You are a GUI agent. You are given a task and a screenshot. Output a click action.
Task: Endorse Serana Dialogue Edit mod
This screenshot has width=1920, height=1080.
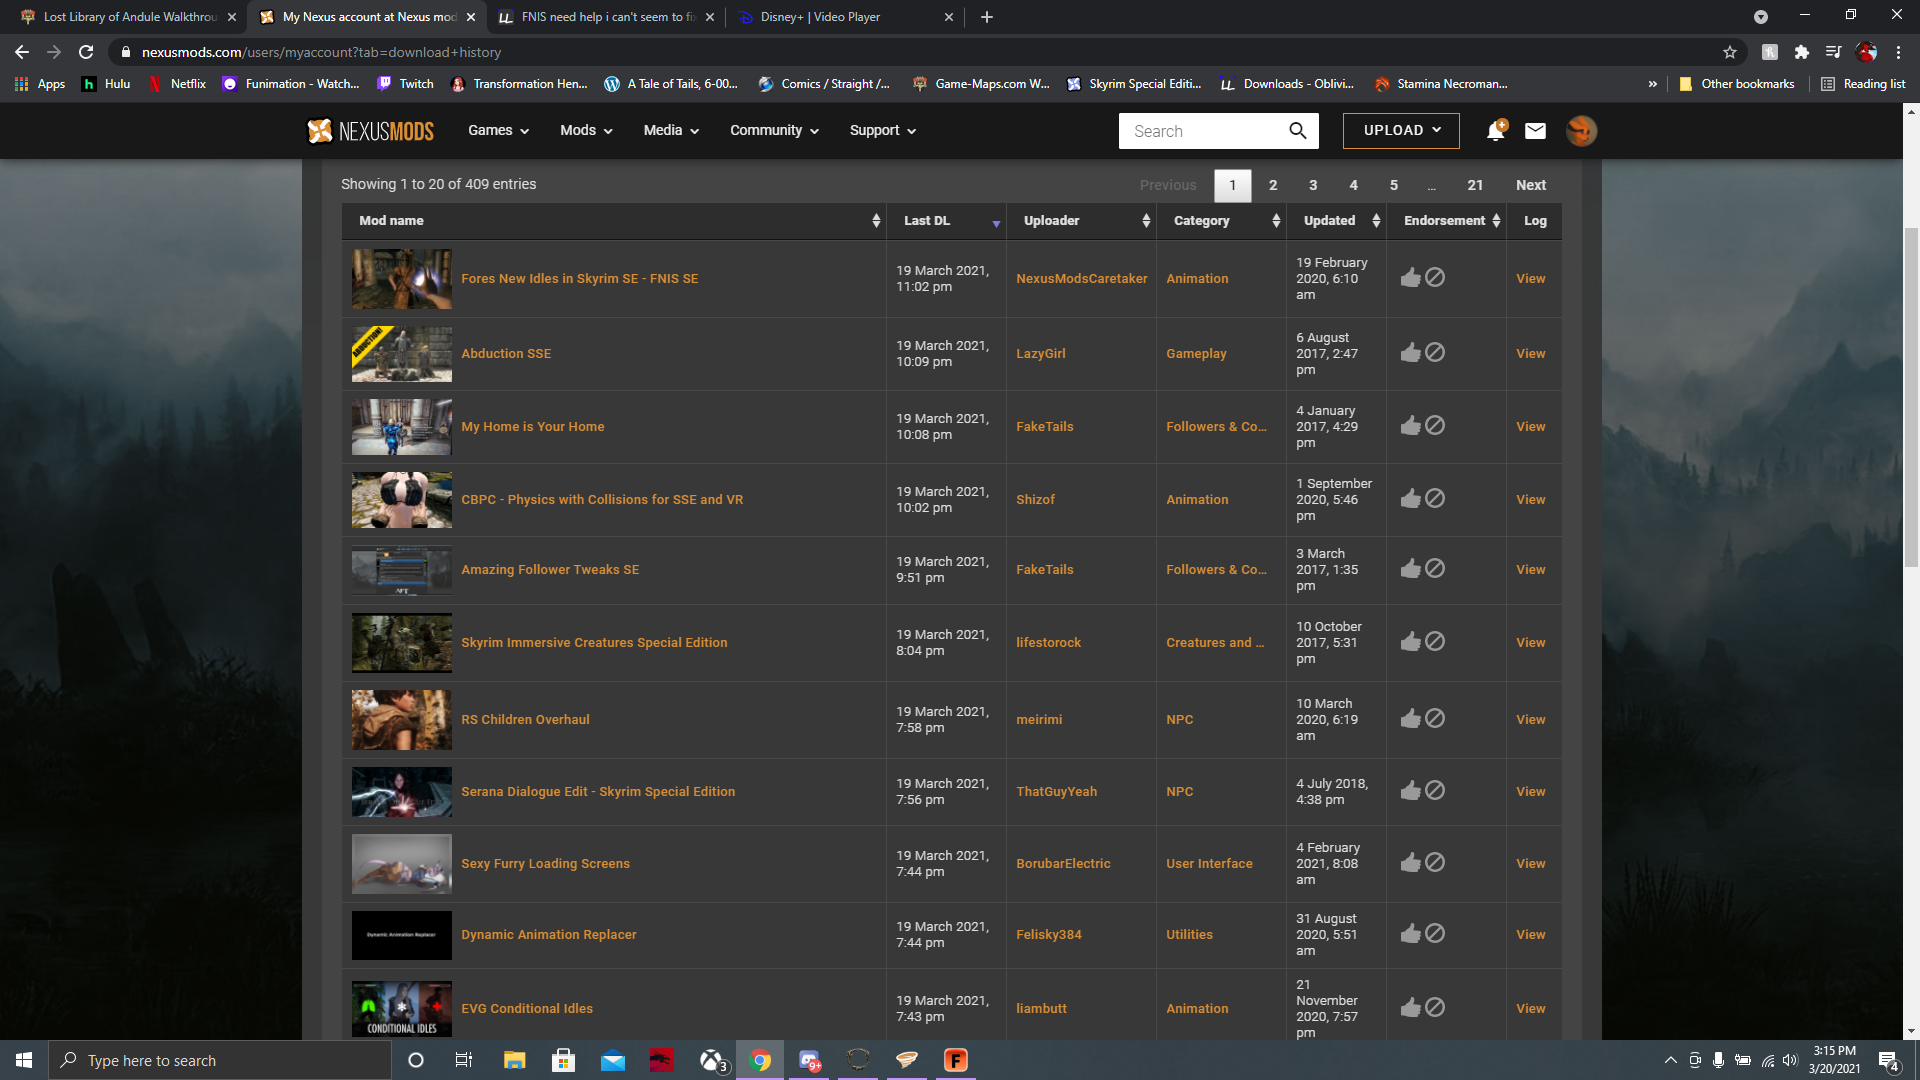(x=1410, y=791)
